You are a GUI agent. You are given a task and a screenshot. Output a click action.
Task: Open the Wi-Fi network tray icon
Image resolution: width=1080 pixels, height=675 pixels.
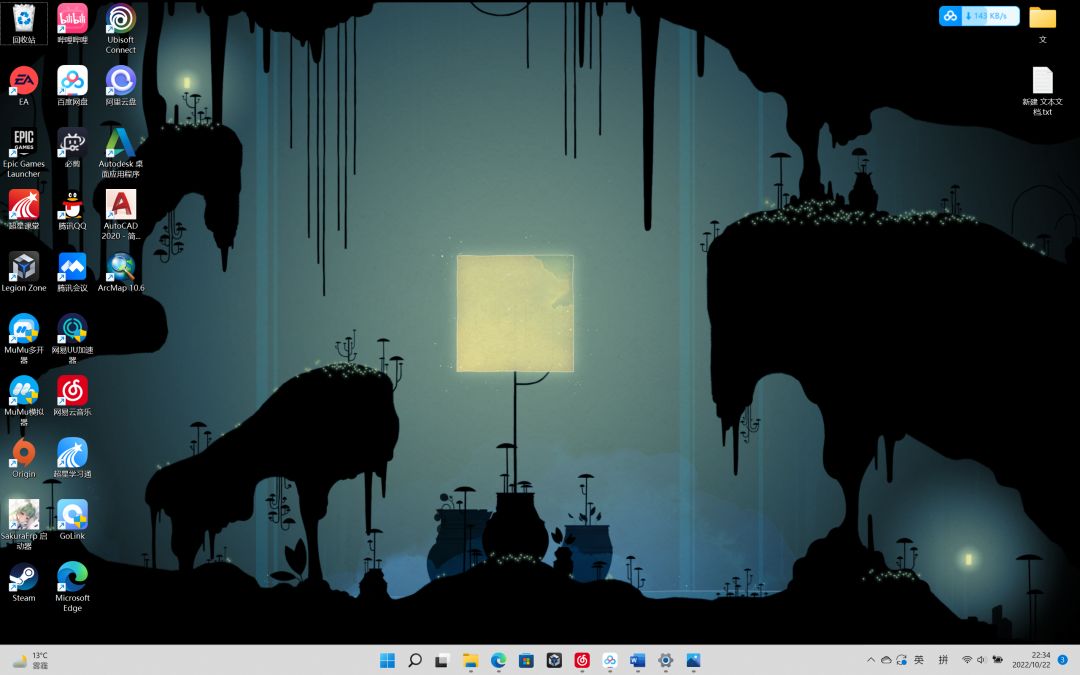(x=967, y=660)
